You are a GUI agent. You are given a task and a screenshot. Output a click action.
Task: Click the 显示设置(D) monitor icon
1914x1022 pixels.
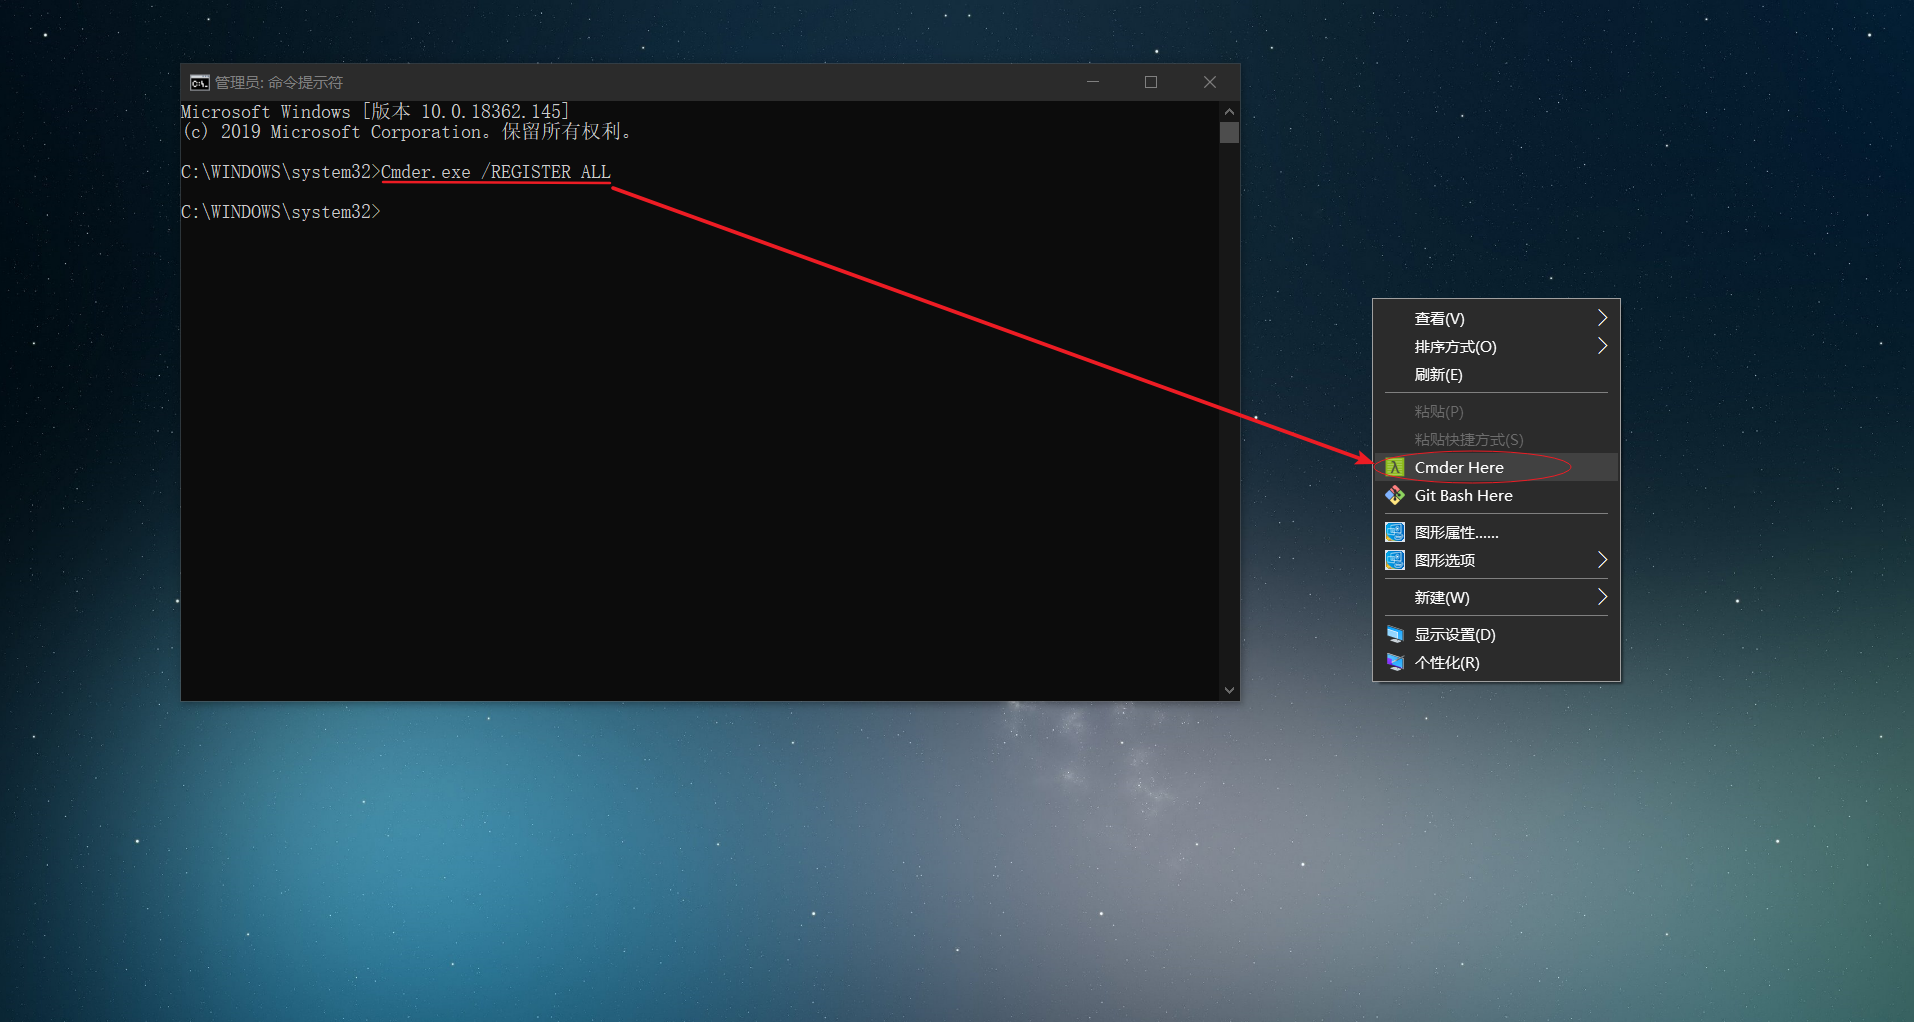point(1395,634)
